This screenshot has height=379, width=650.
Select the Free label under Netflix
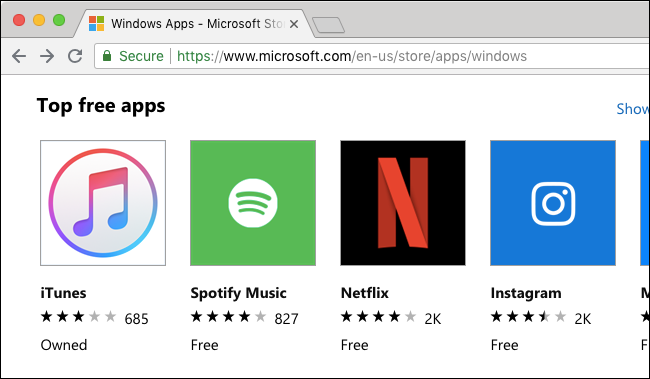(354, 345)
